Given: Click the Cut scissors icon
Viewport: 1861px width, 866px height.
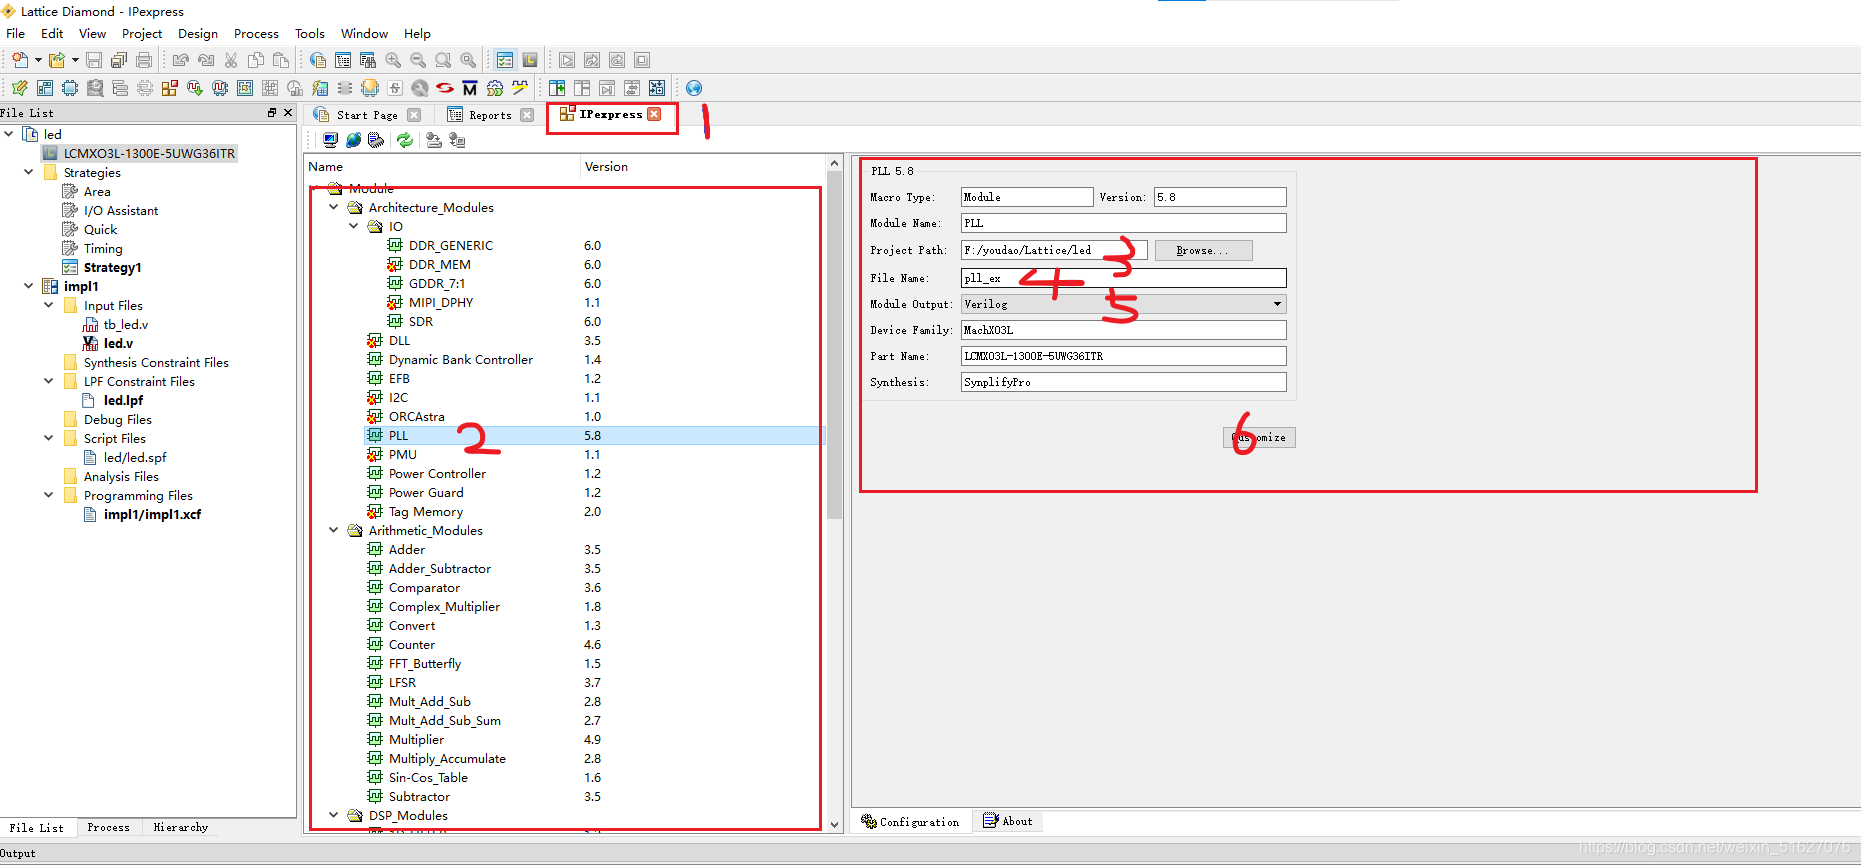Looking at the screenshot, I should point(231,60).
